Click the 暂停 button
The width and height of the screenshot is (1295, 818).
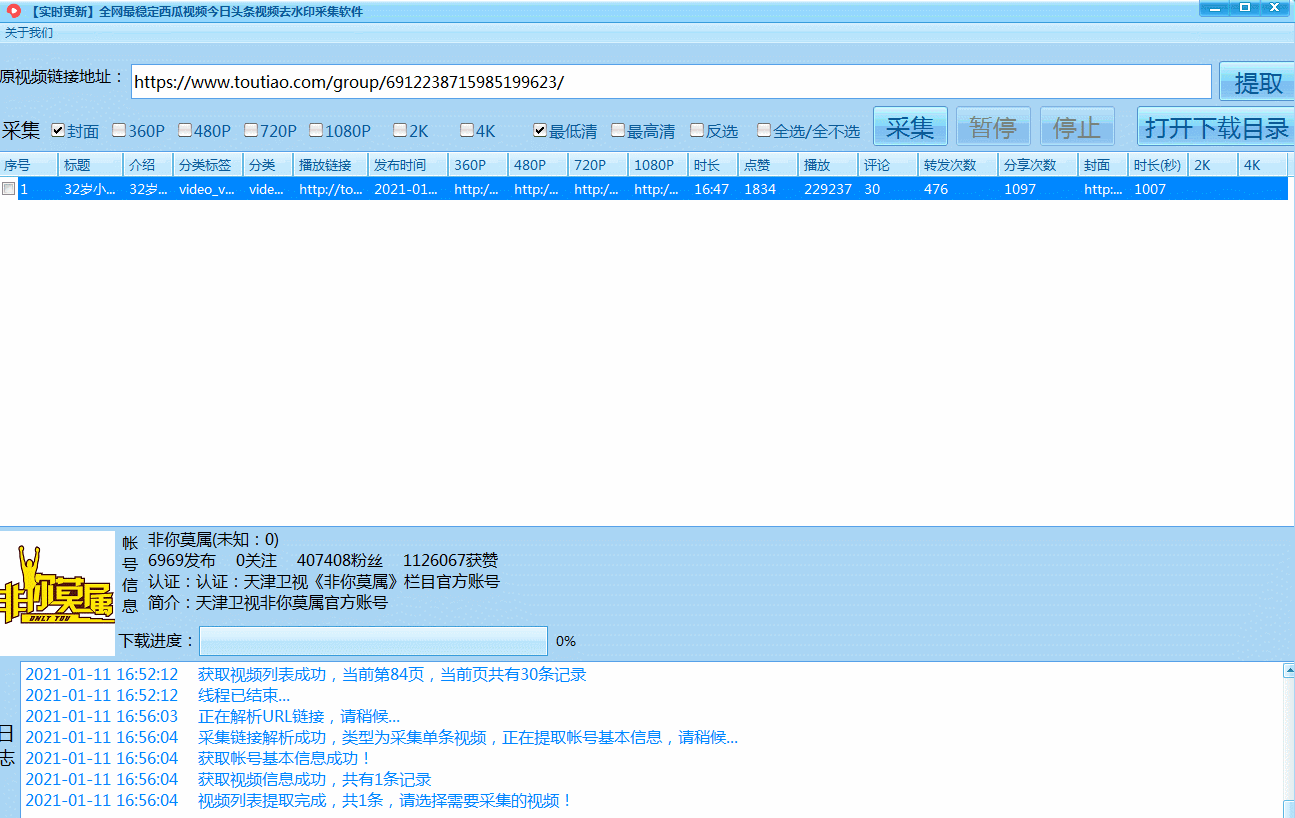(x=992, y=128)
